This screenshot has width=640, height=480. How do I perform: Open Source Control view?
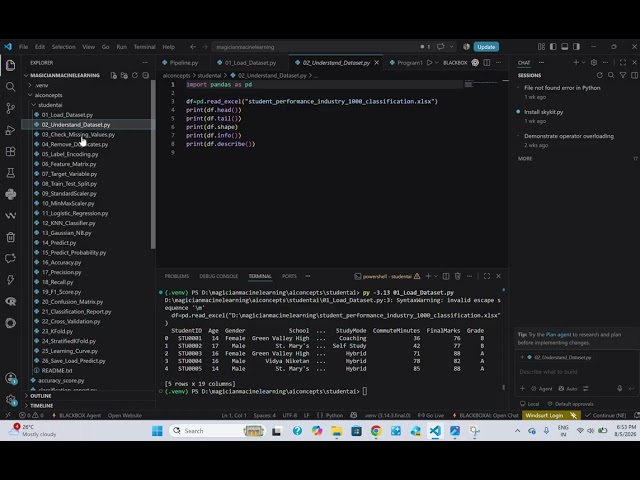(x=11, y=108)
